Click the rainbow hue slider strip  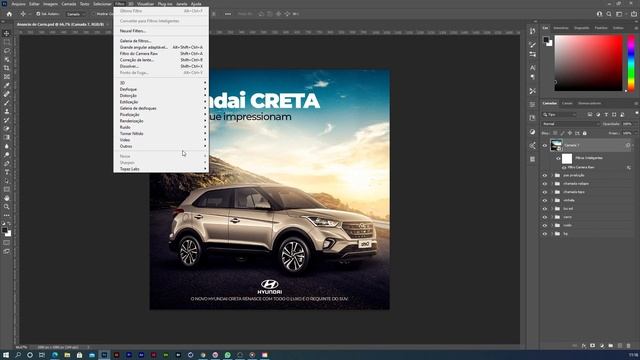click(x=631, y=63)
